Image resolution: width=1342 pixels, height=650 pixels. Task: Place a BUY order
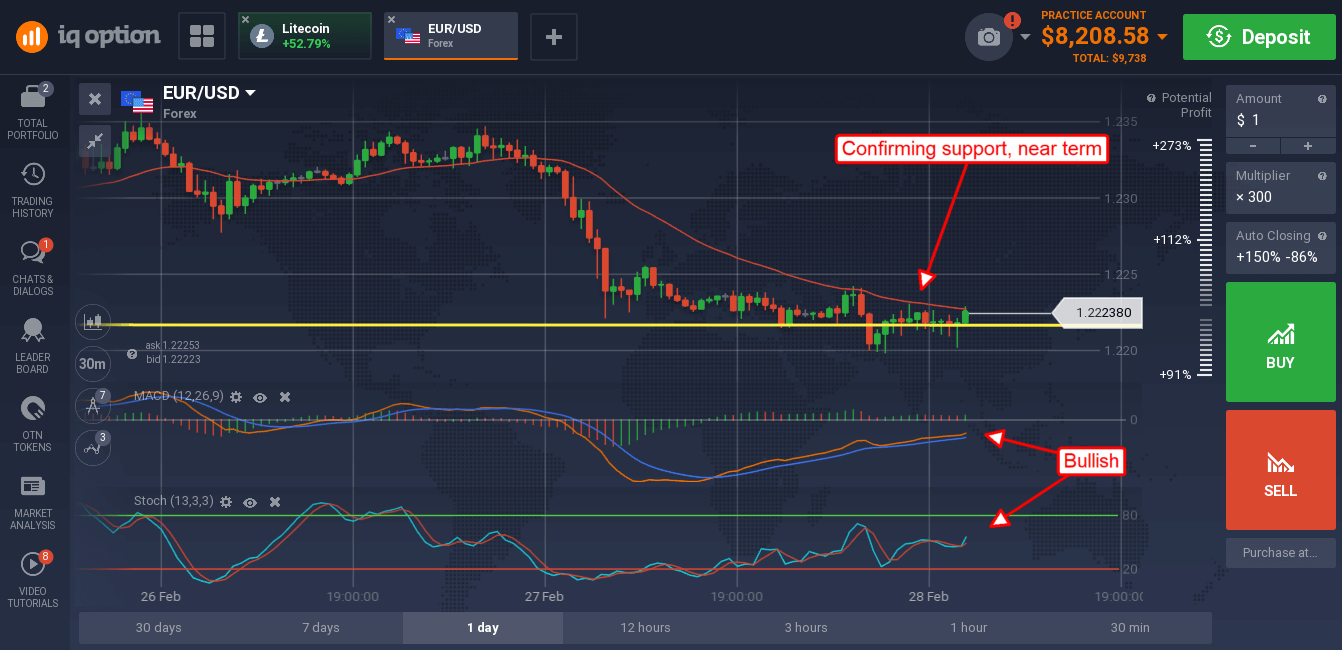click(x=1280, y=342)
